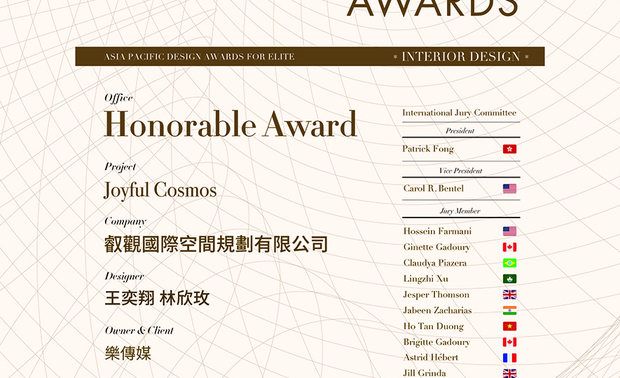Click the Brazil flag beside Claudya Piazera
Image resolution: width=620 pixels, height=378 pixels.
tap(509, 263)
